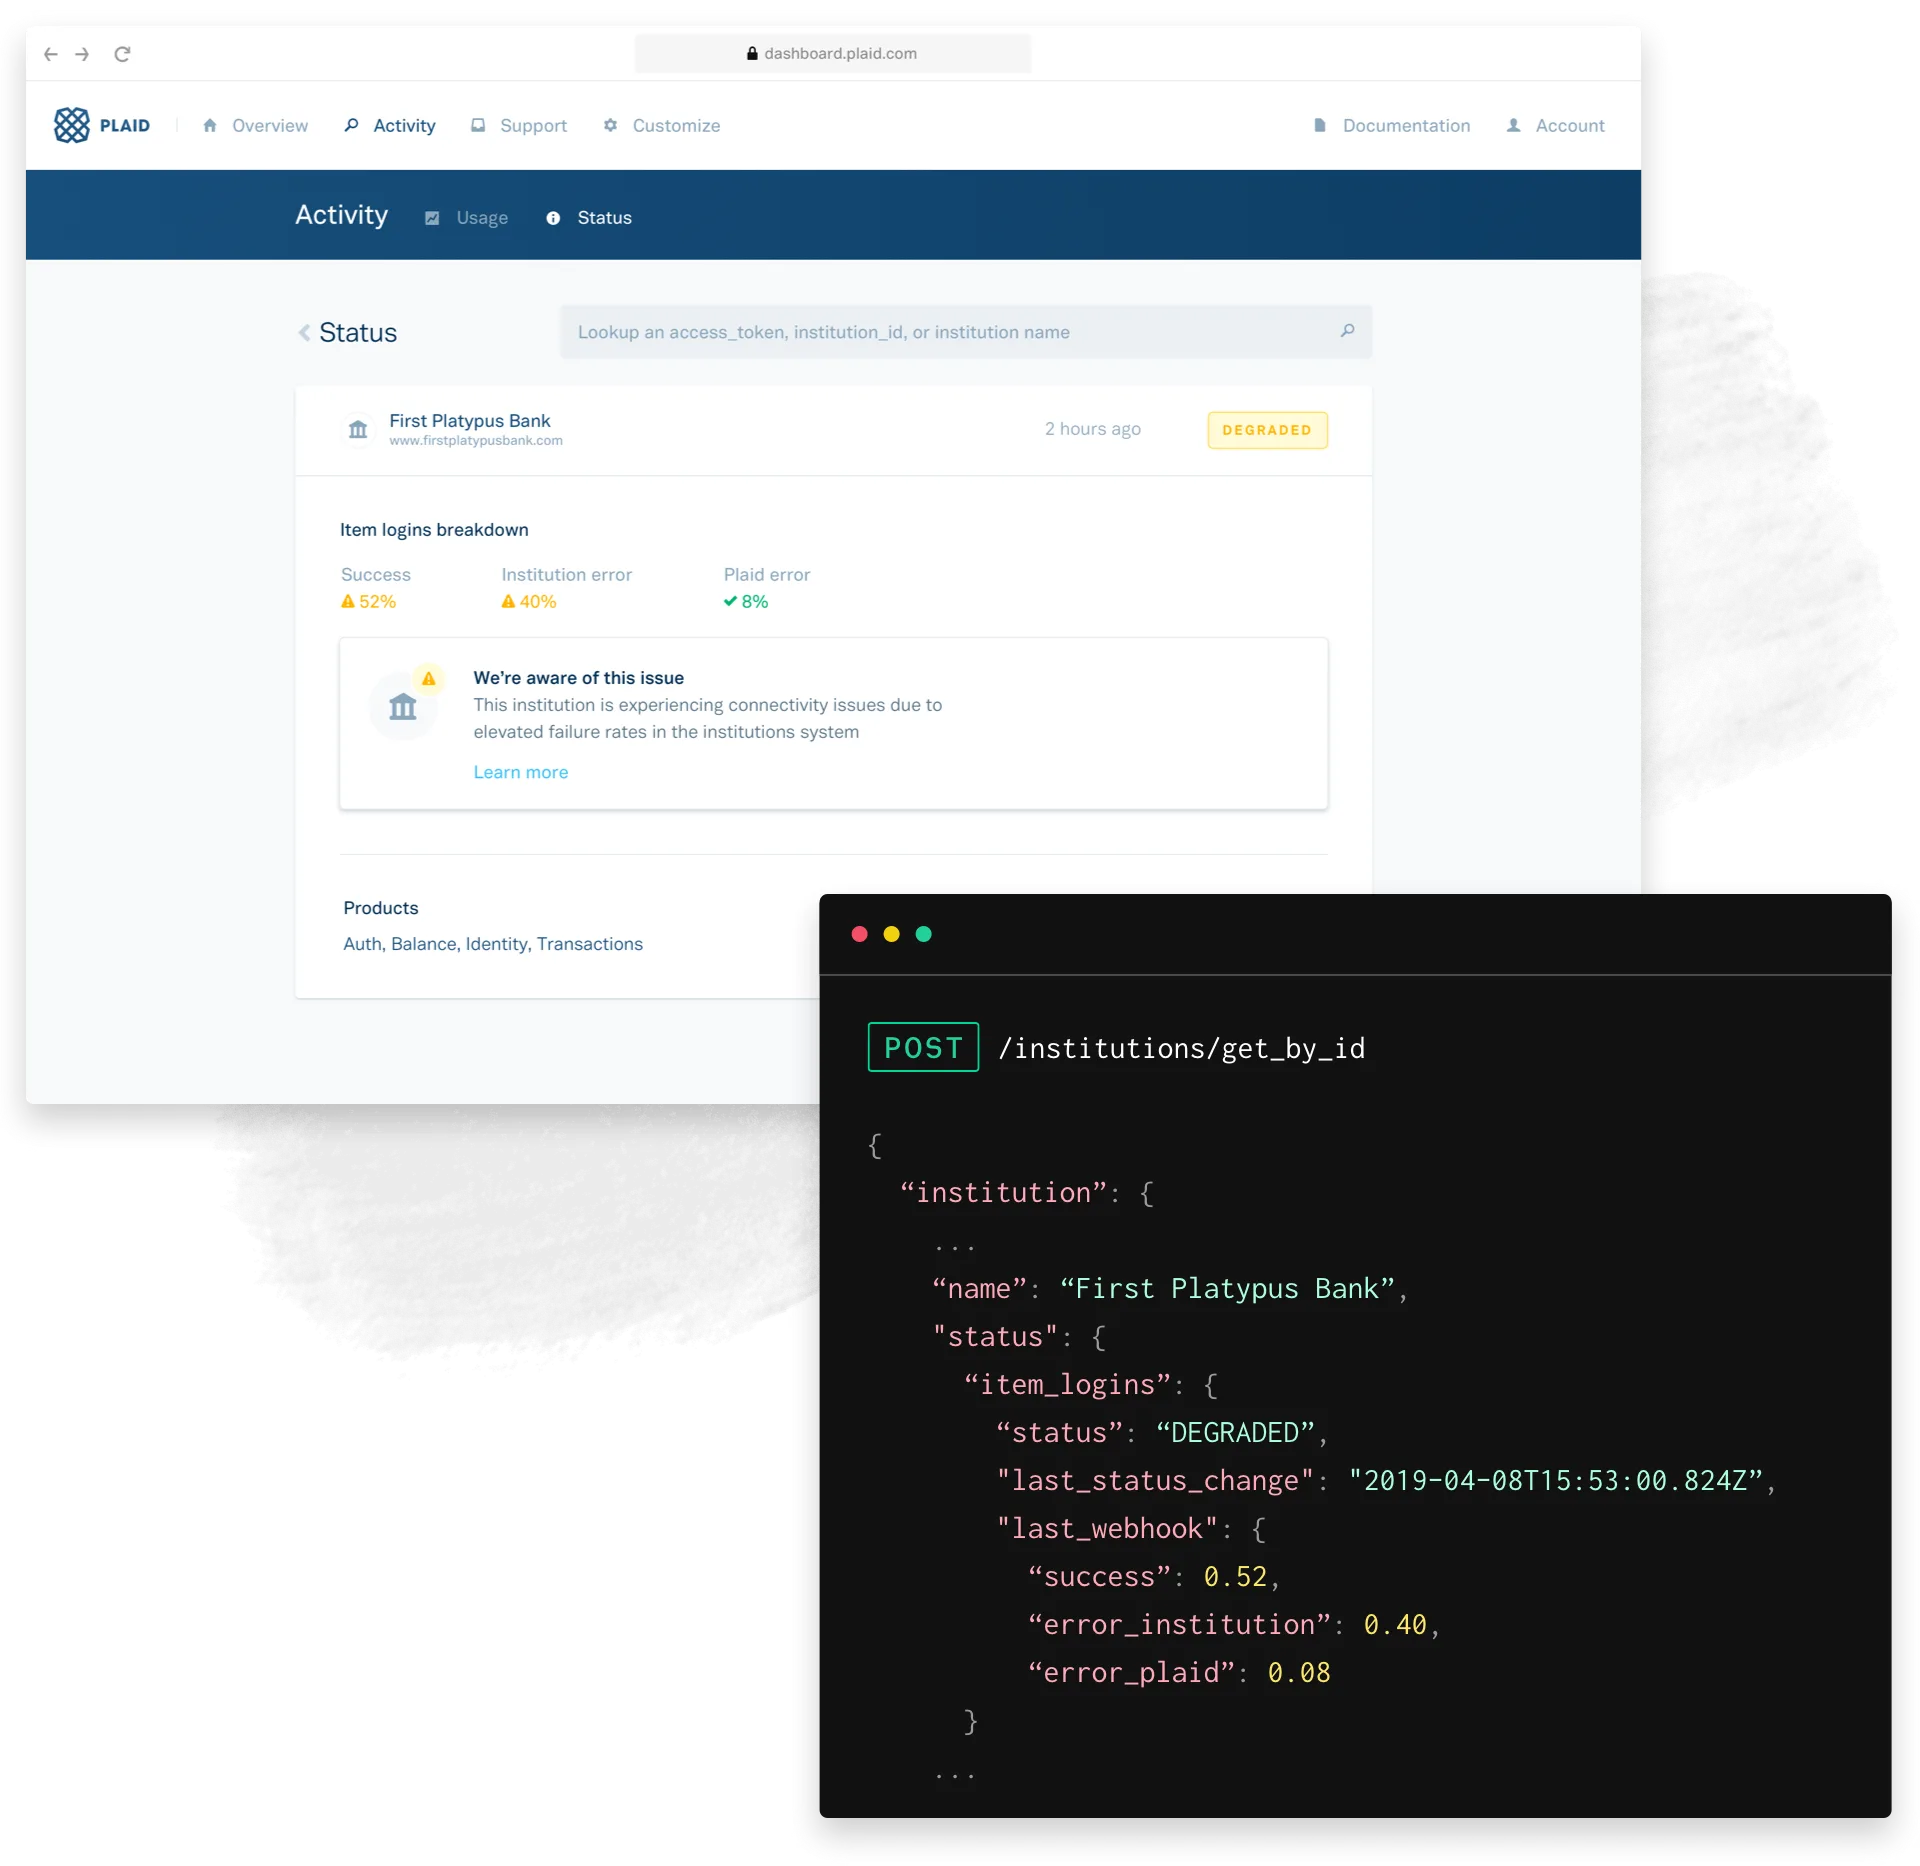Reload the page with the refresh icon
Viewport: 1920px width, 1866px height.
(122, 54)
